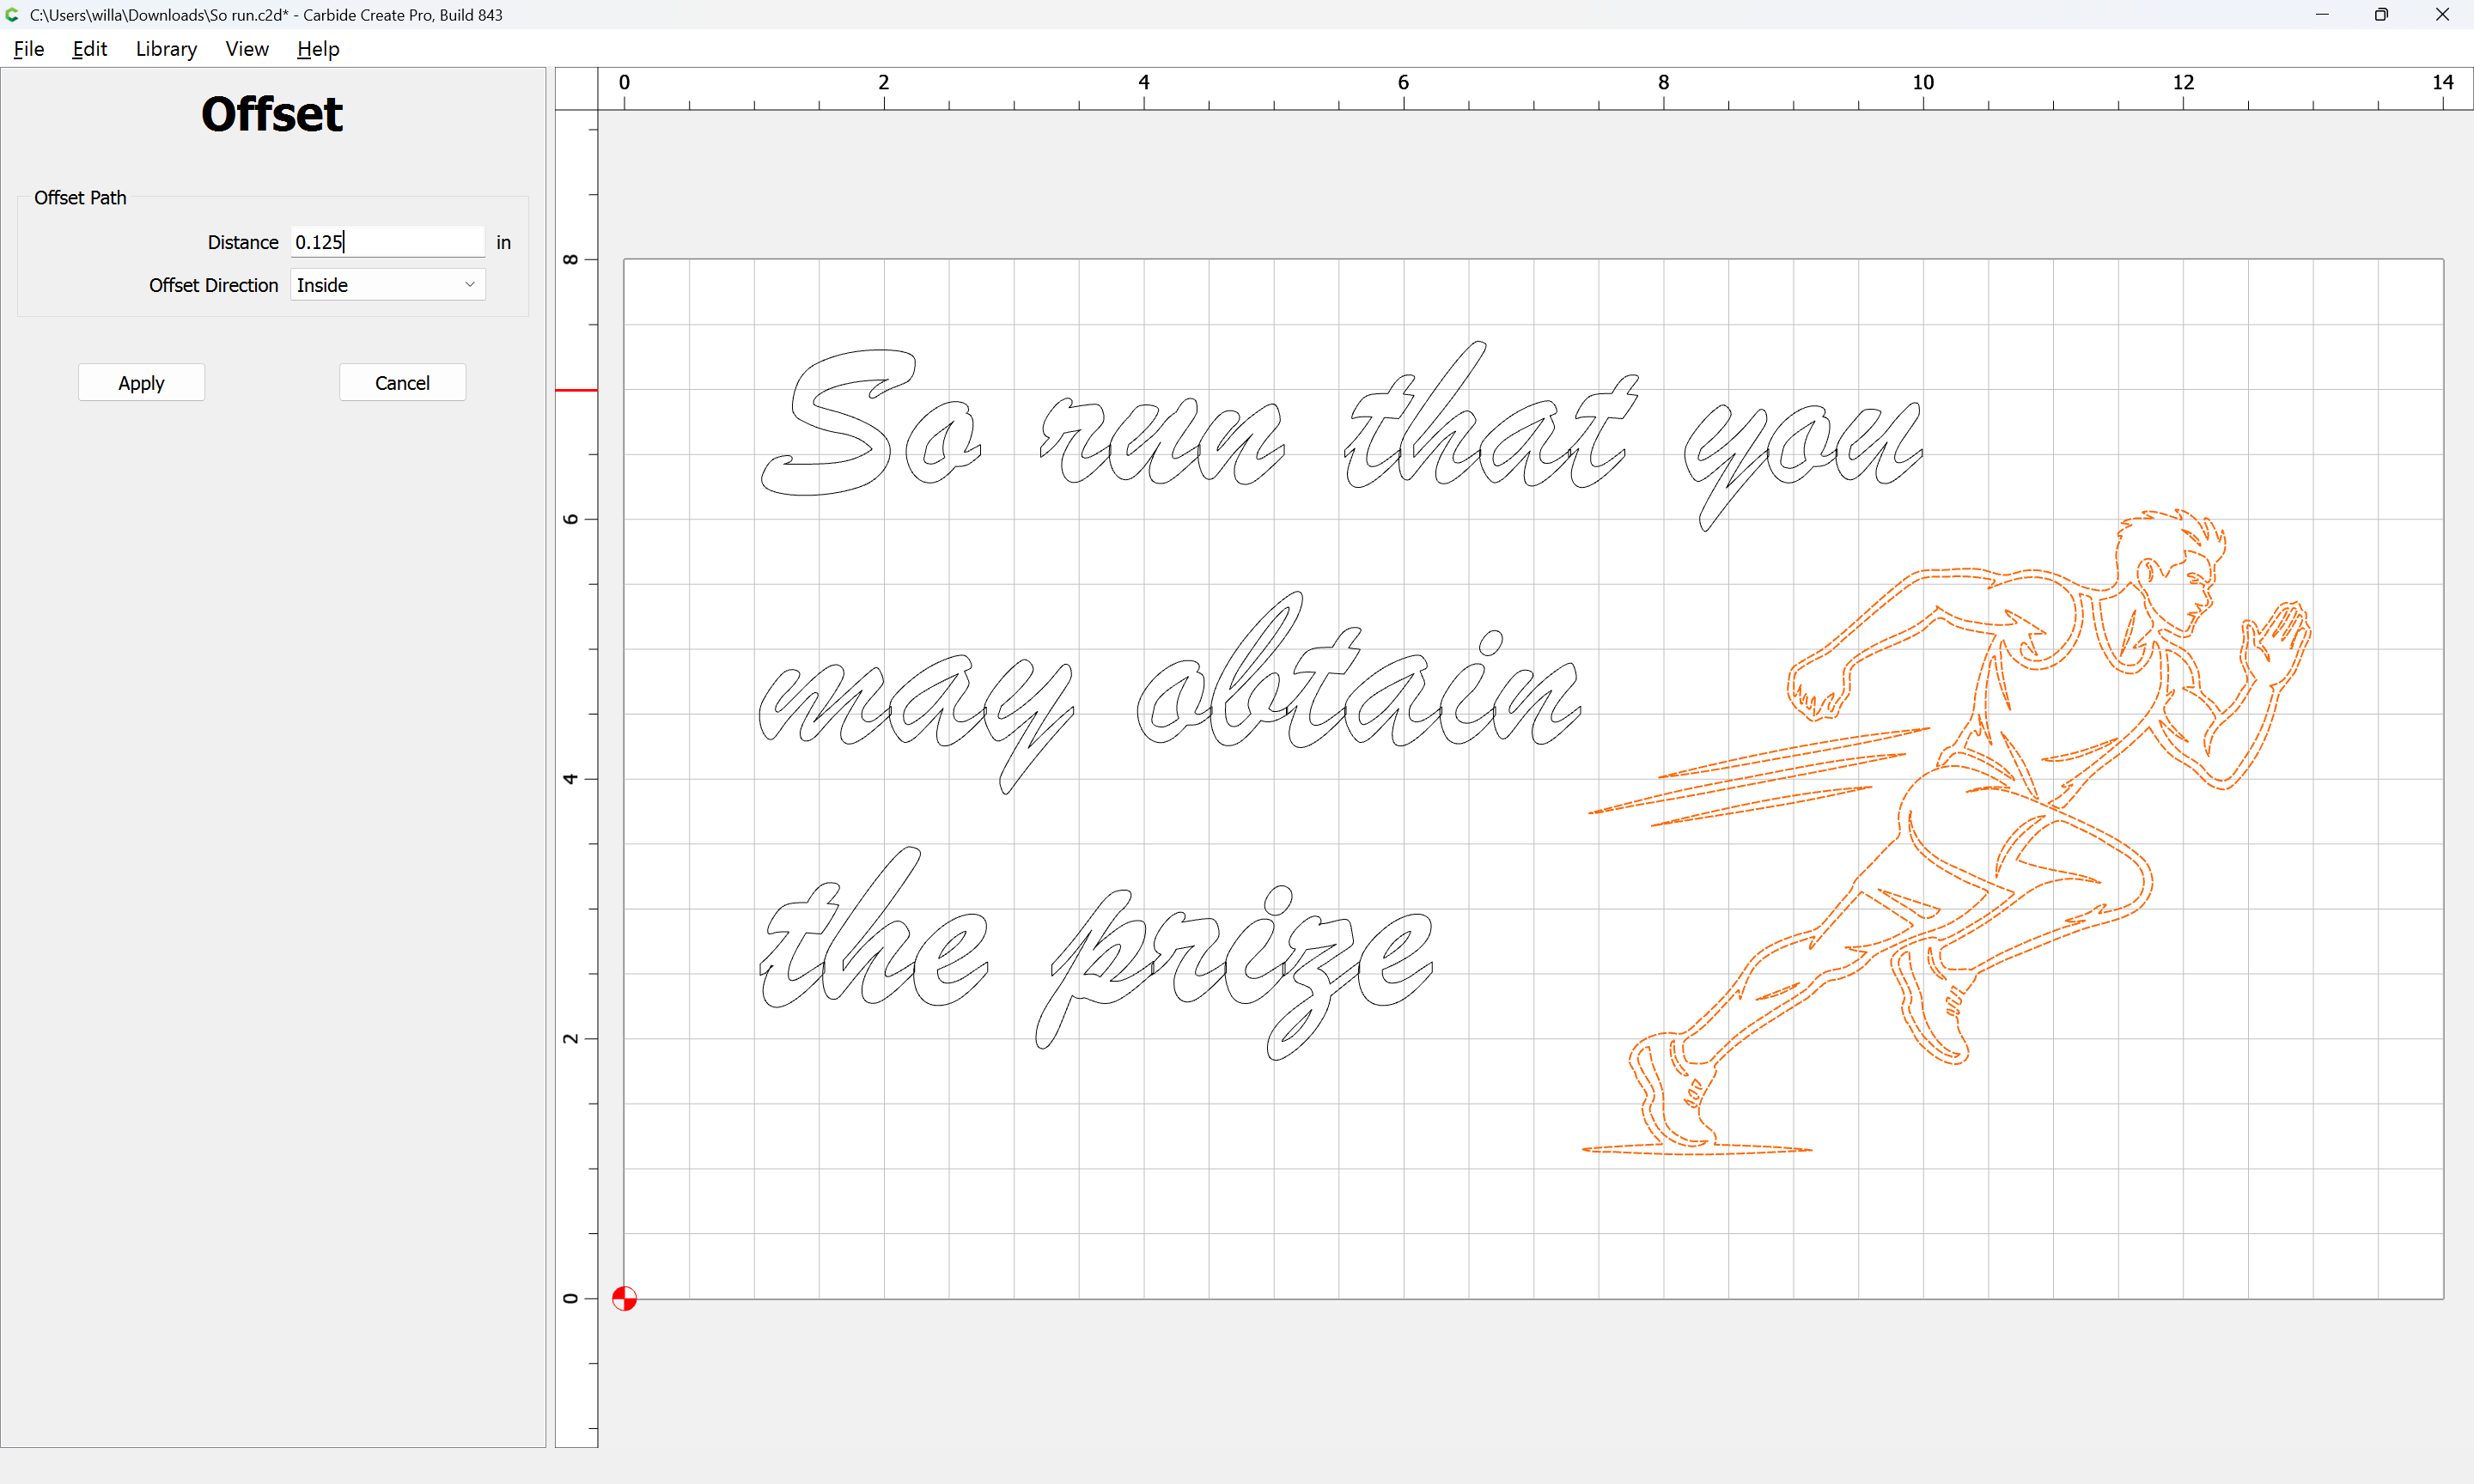Image resolution: width=2474 pixels, height=1484 pixels.
Task: Apply the offset path
Action: [x=141, y=383]
